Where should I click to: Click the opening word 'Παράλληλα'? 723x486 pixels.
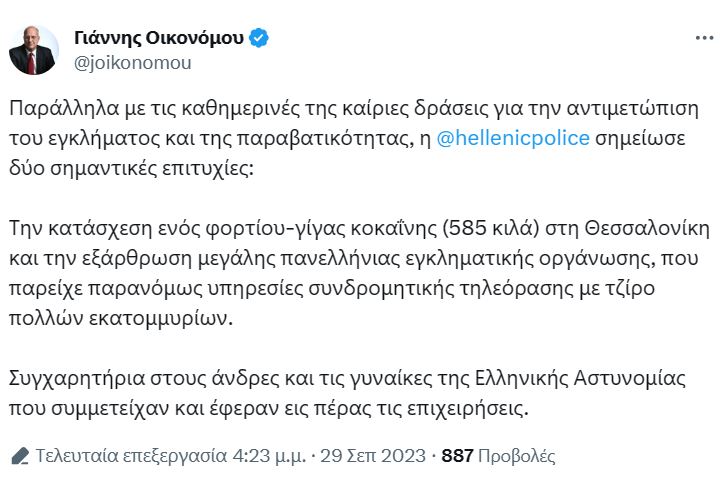(x=59, y=107)
